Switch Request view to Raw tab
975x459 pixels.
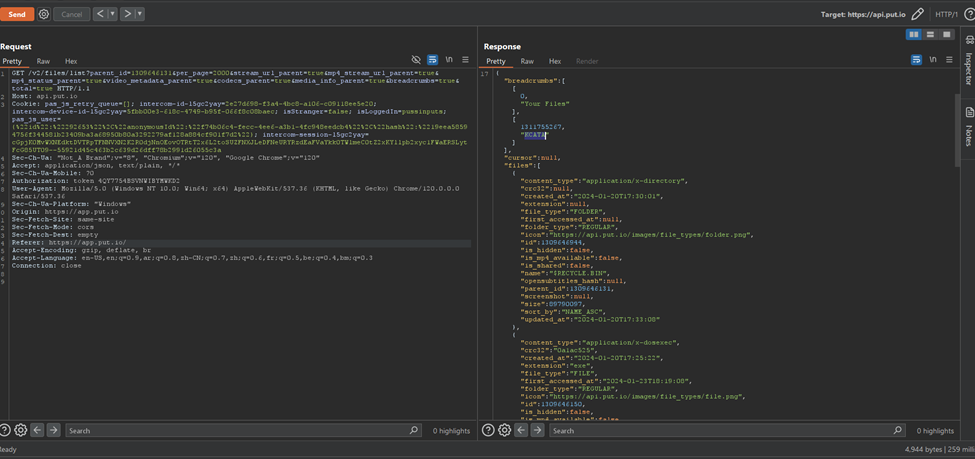(x=43, y=61)
